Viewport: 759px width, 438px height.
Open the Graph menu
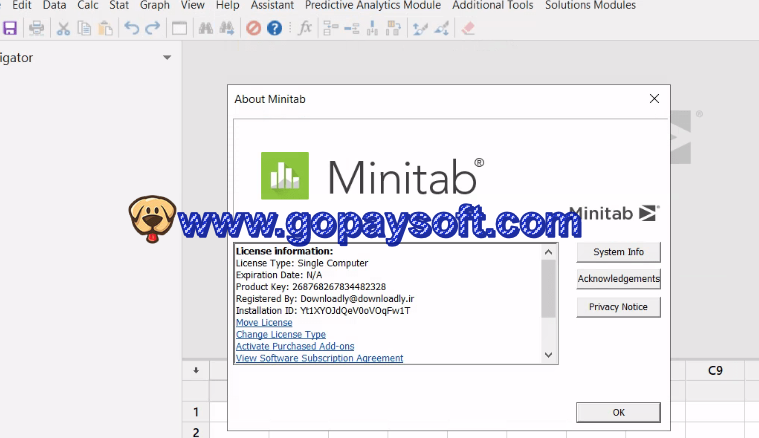click(154, 5)
